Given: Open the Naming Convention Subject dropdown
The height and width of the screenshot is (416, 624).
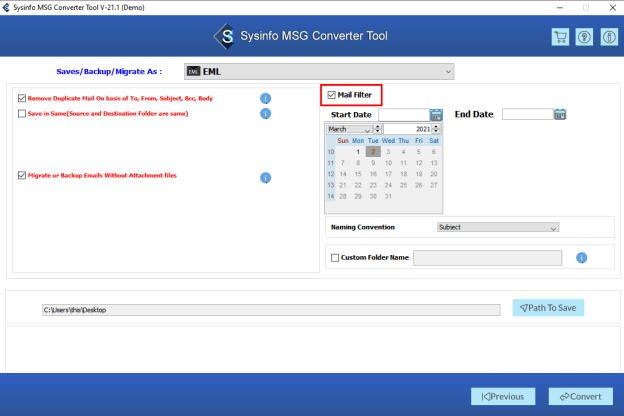Looking at the screenshot, I should click(x=498, y=227).
